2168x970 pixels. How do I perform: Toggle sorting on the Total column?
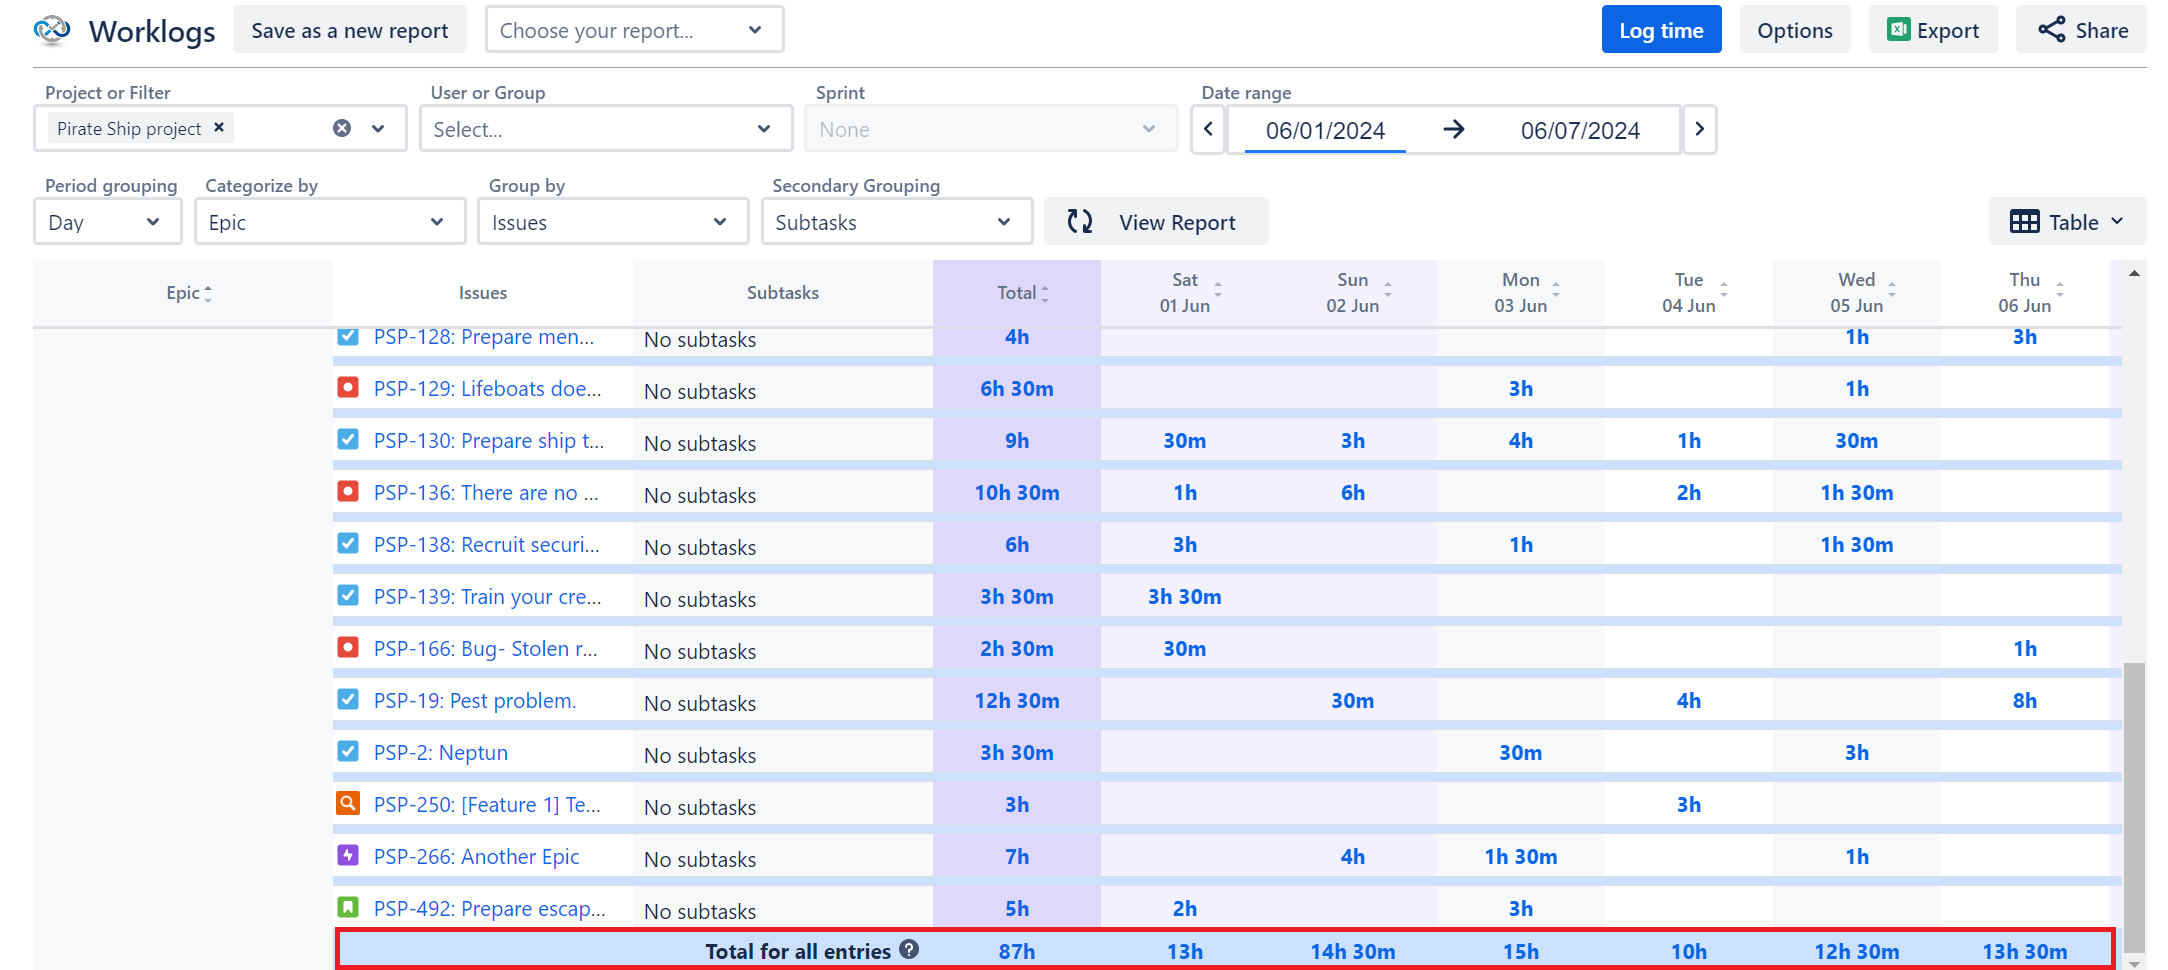pos(1046,292)
